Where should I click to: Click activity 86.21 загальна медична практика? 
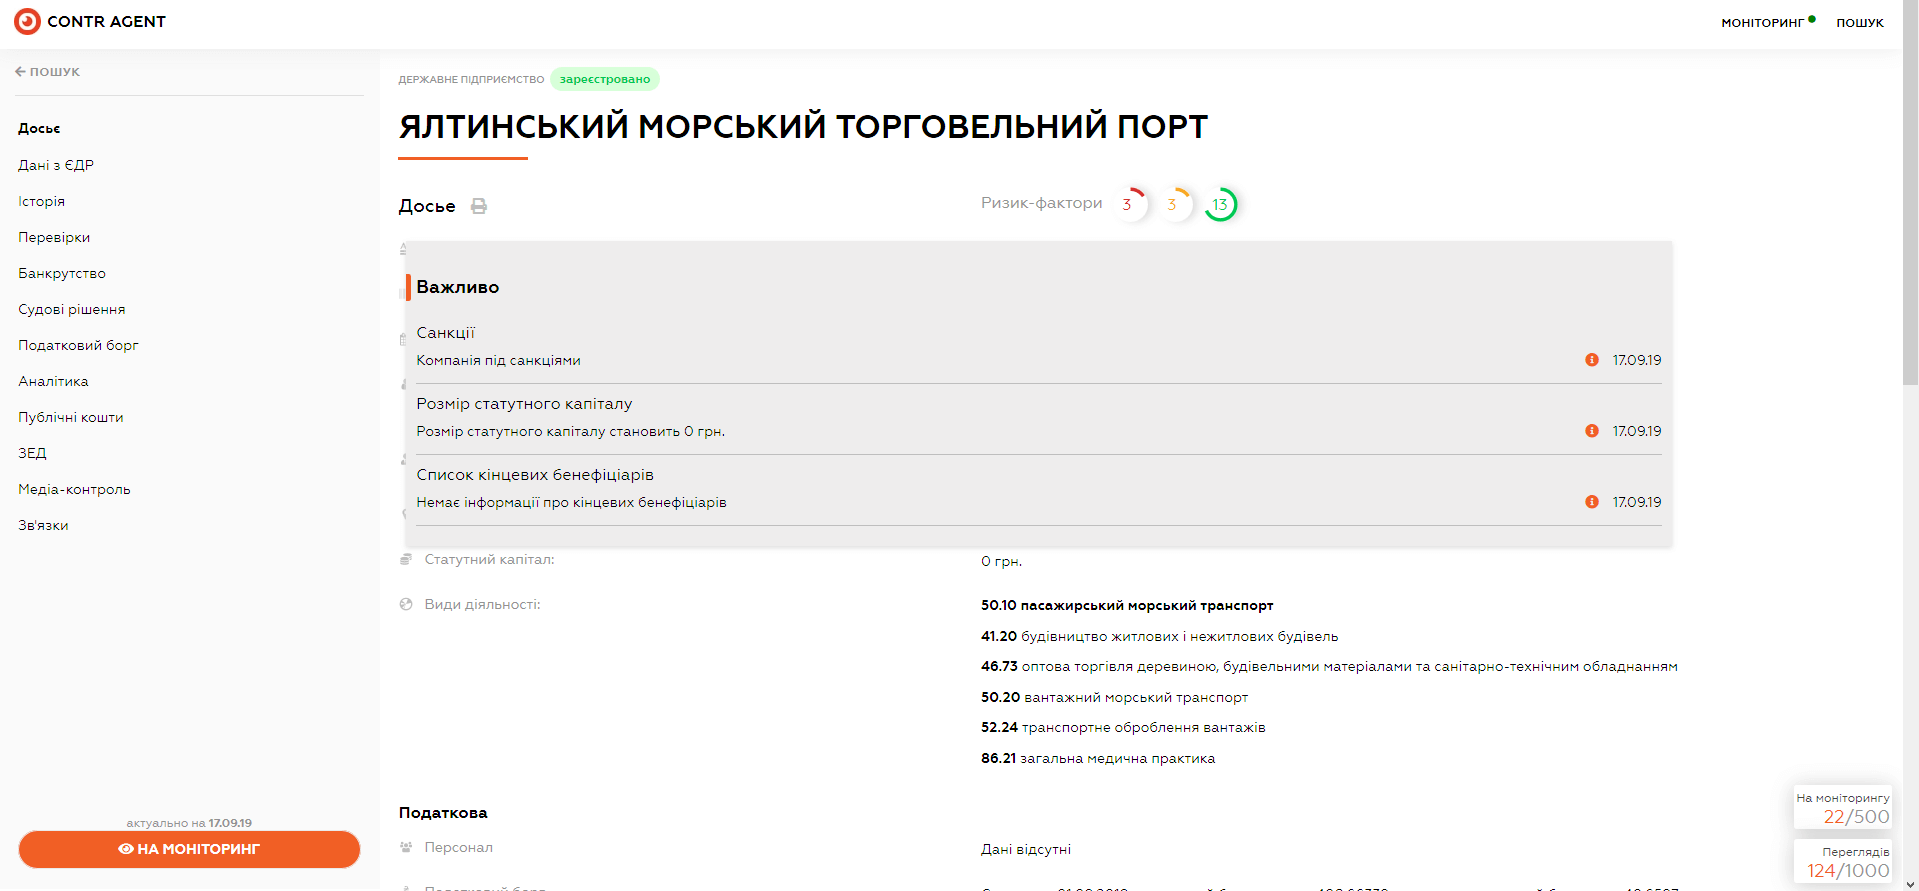pos(1098,758)
